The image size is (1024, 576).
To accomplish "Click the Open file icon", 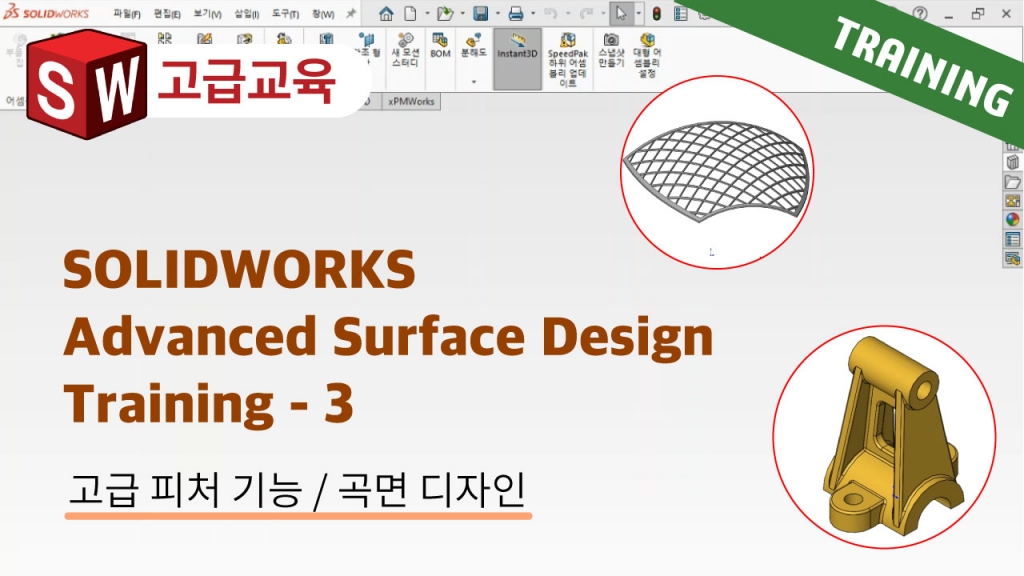I will (x=445, y=13).
